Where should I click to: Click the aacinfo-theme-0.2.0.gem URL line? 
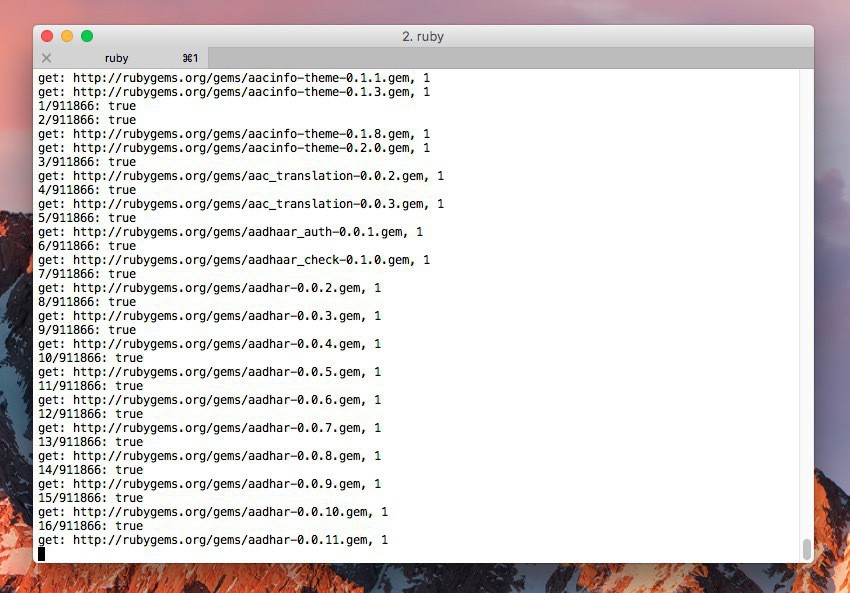(234, 148)
